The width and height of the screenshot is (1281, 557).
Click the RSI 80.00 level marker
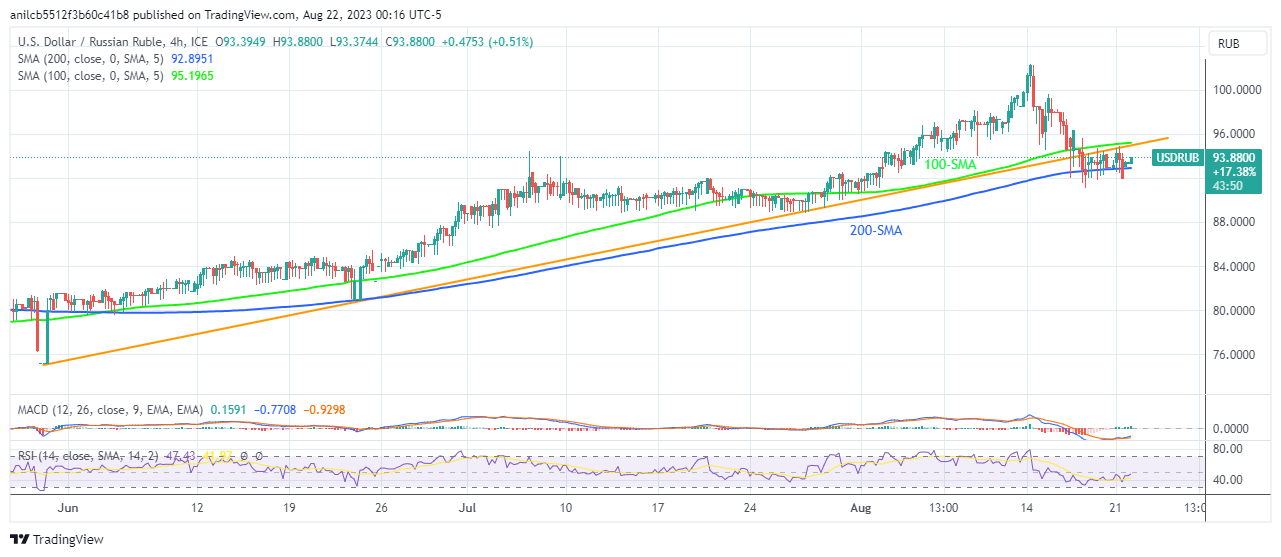(1228, 448)
